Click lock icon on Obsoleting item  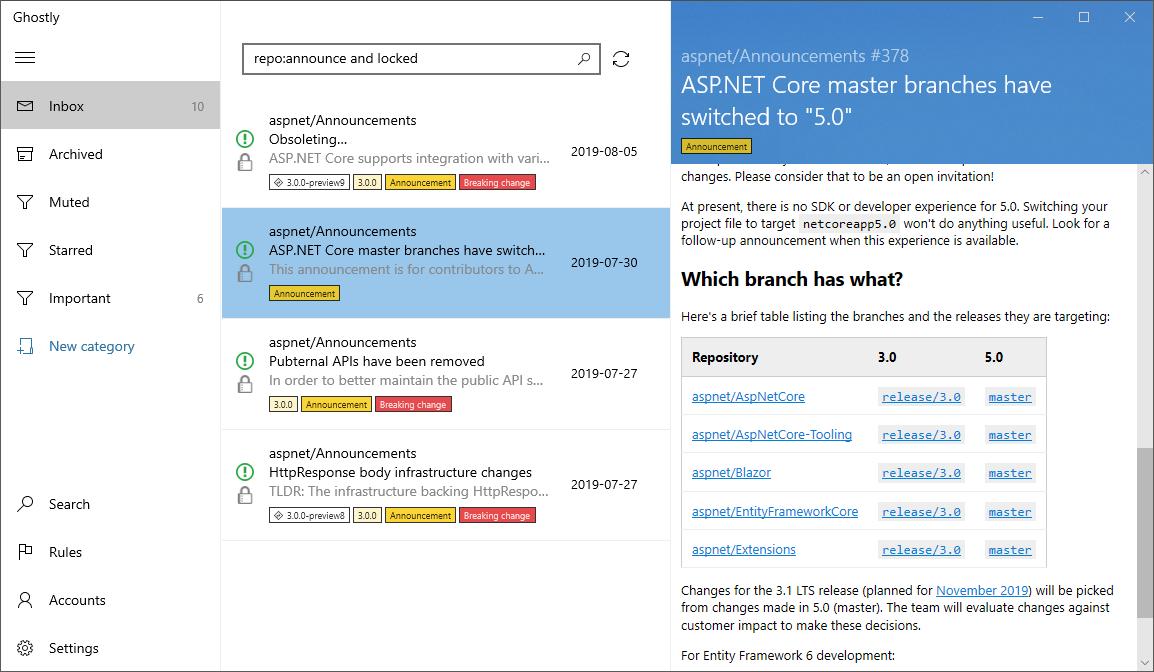[245, 162]
